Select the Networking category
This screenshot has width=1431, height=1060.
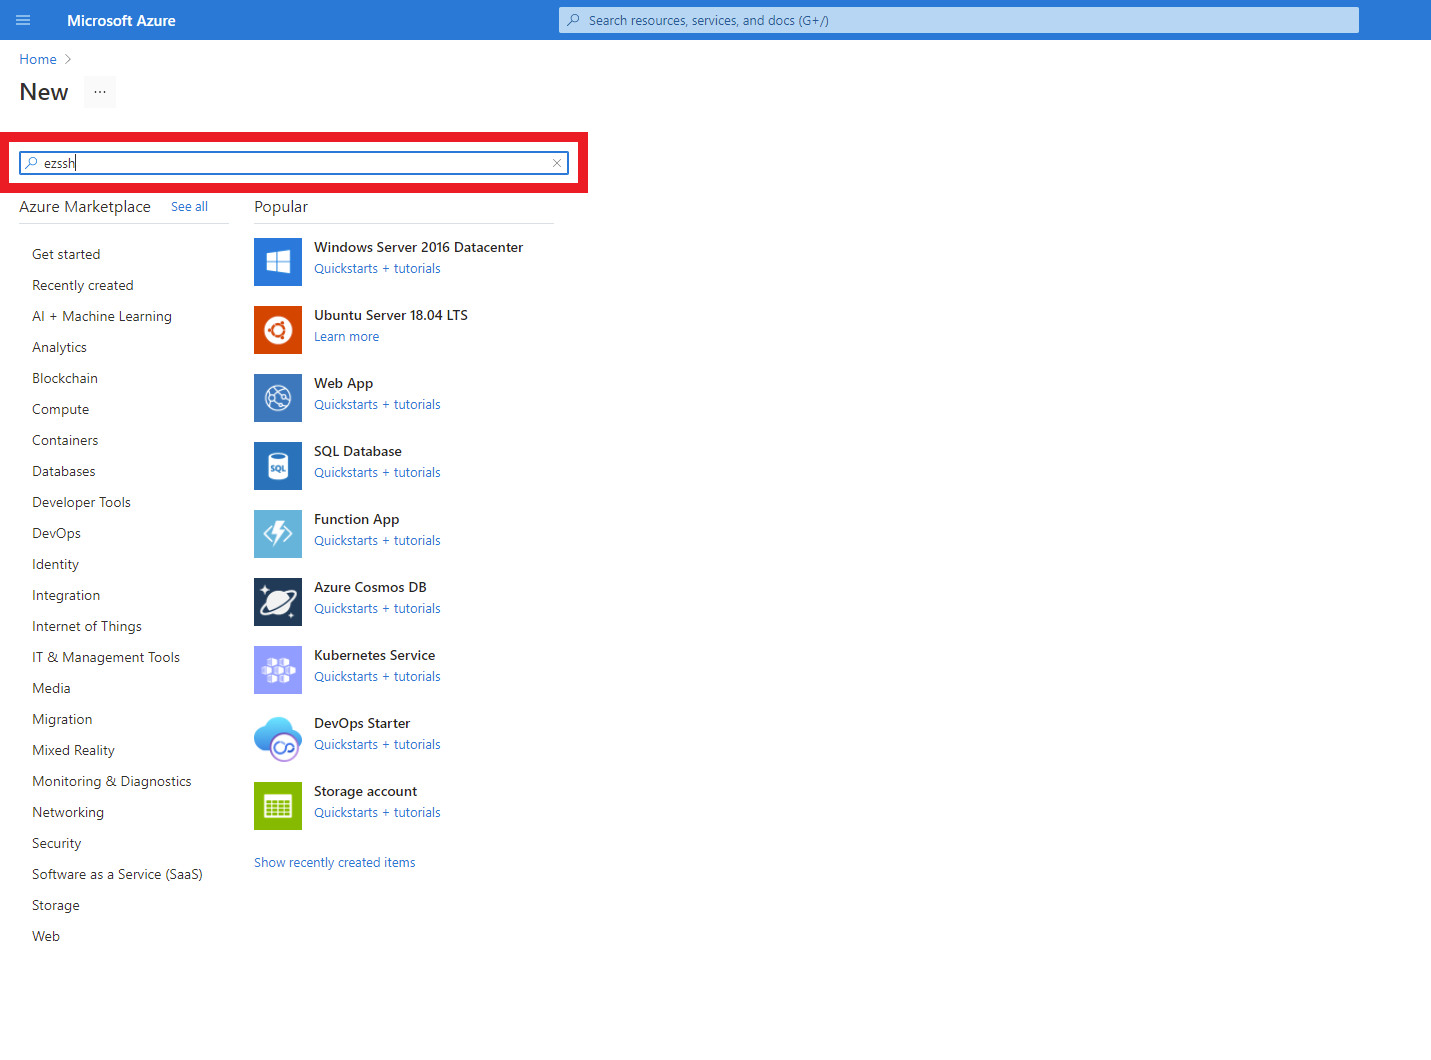(68, 812)
